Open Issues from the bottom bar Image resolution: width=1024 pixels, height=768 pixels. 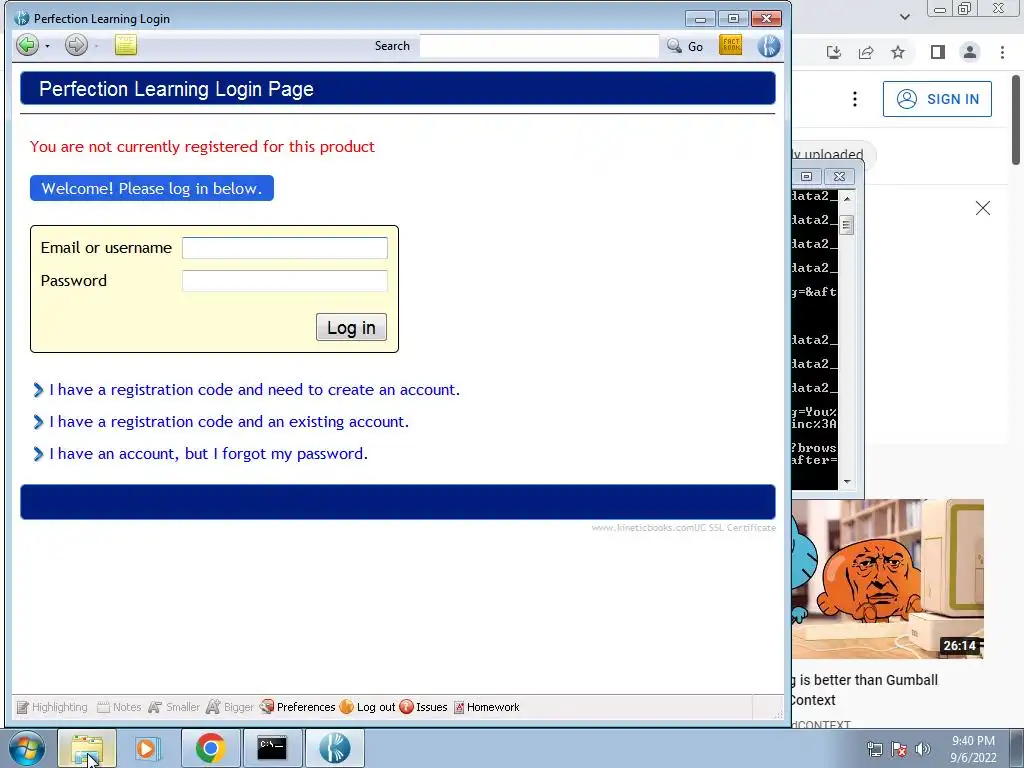[423, 707]
